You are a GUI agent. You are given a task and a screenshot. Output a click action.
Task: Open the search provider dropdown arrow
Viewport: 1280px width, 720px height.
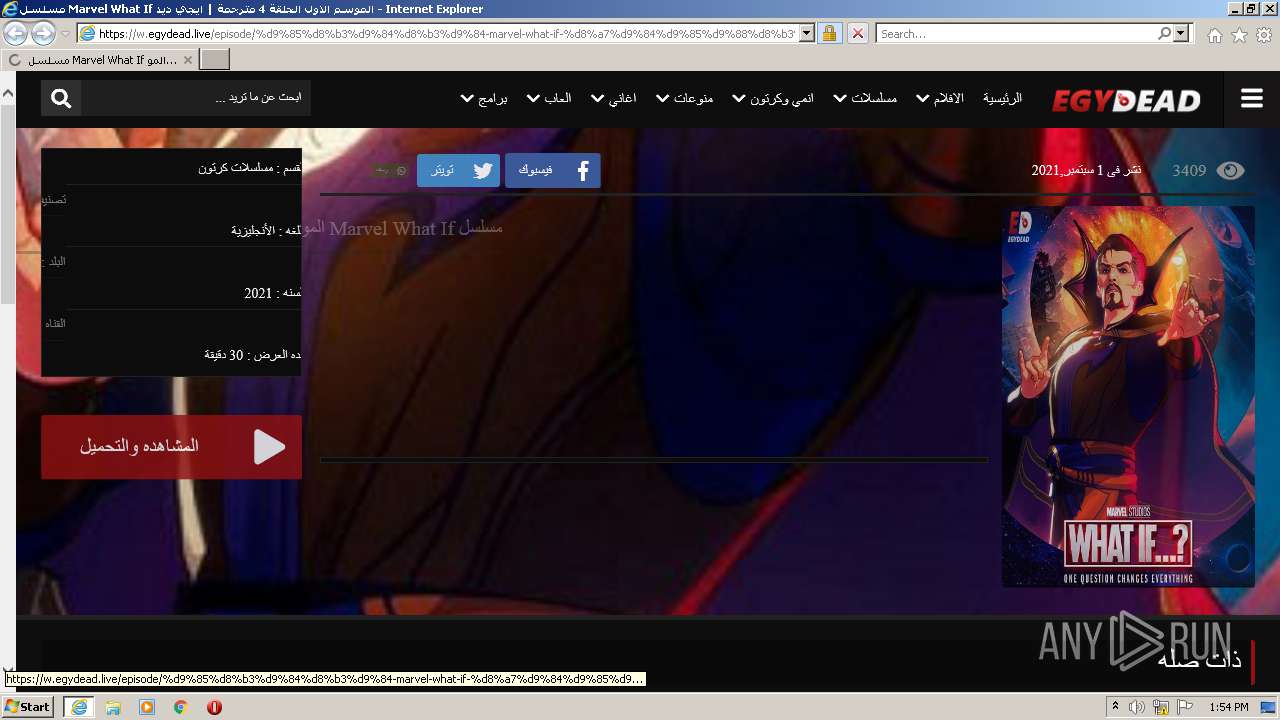pyautogui.click(x=1182, y=33)
